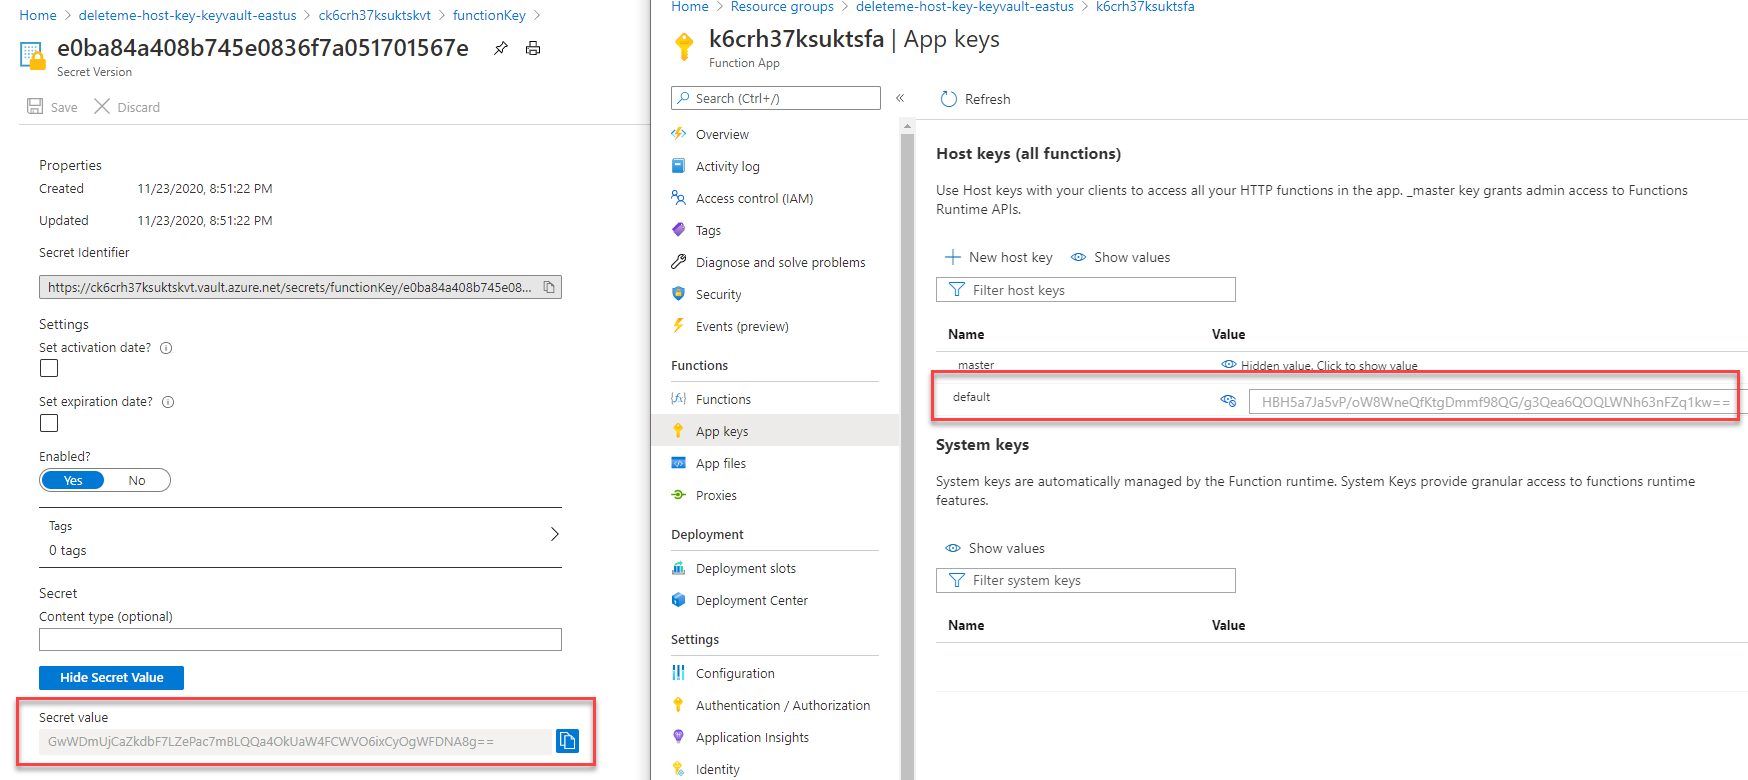Click the Secret value text field
The width and height of the screenshot is (1748, 780).
click(x=296, y=741)
